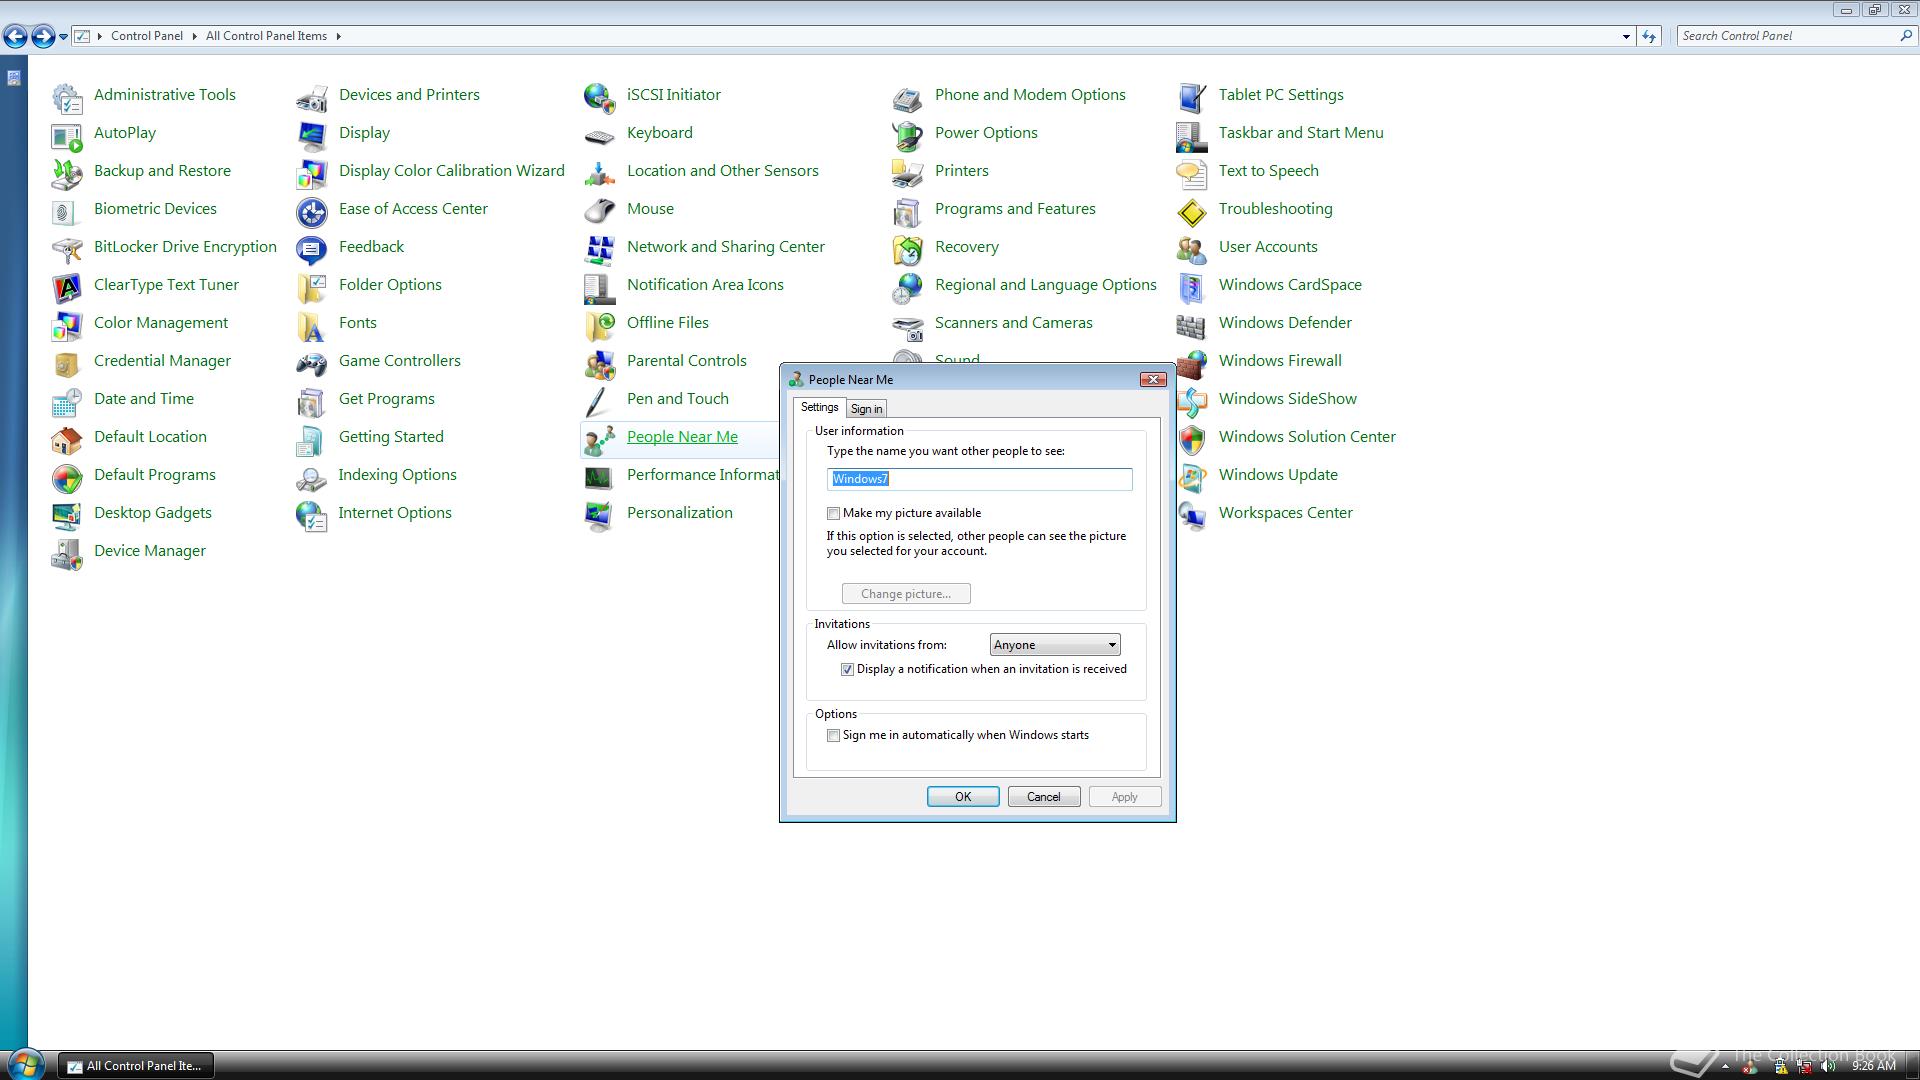Expand the Control Panel breadcrumb arrow
This screenshot has width=1920, height=1080.
194,36
